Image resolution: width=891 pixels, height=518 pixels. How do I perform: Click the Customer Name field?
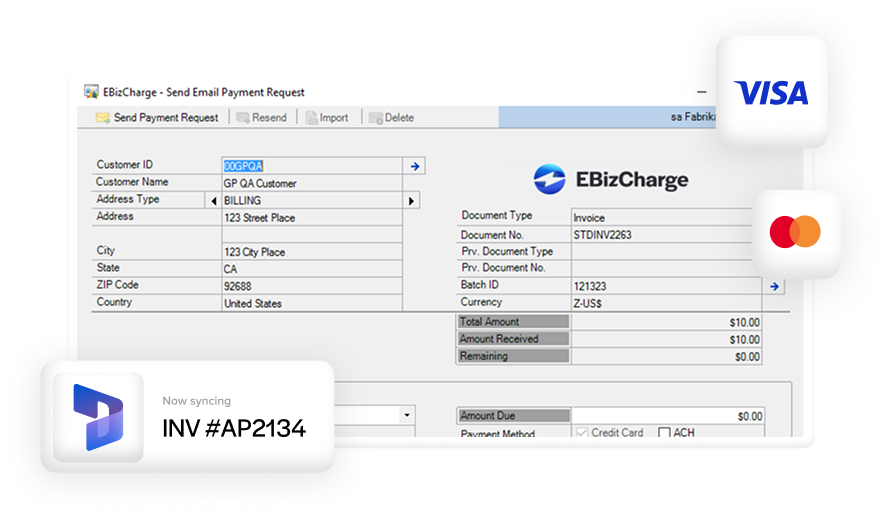coord(312,183)
